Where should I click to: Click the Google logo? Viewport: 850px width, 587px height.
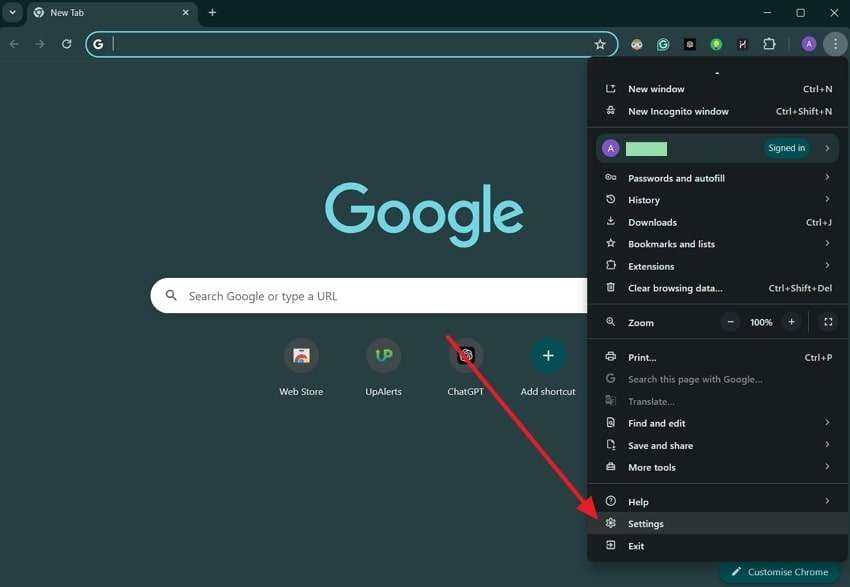[424, 214]
